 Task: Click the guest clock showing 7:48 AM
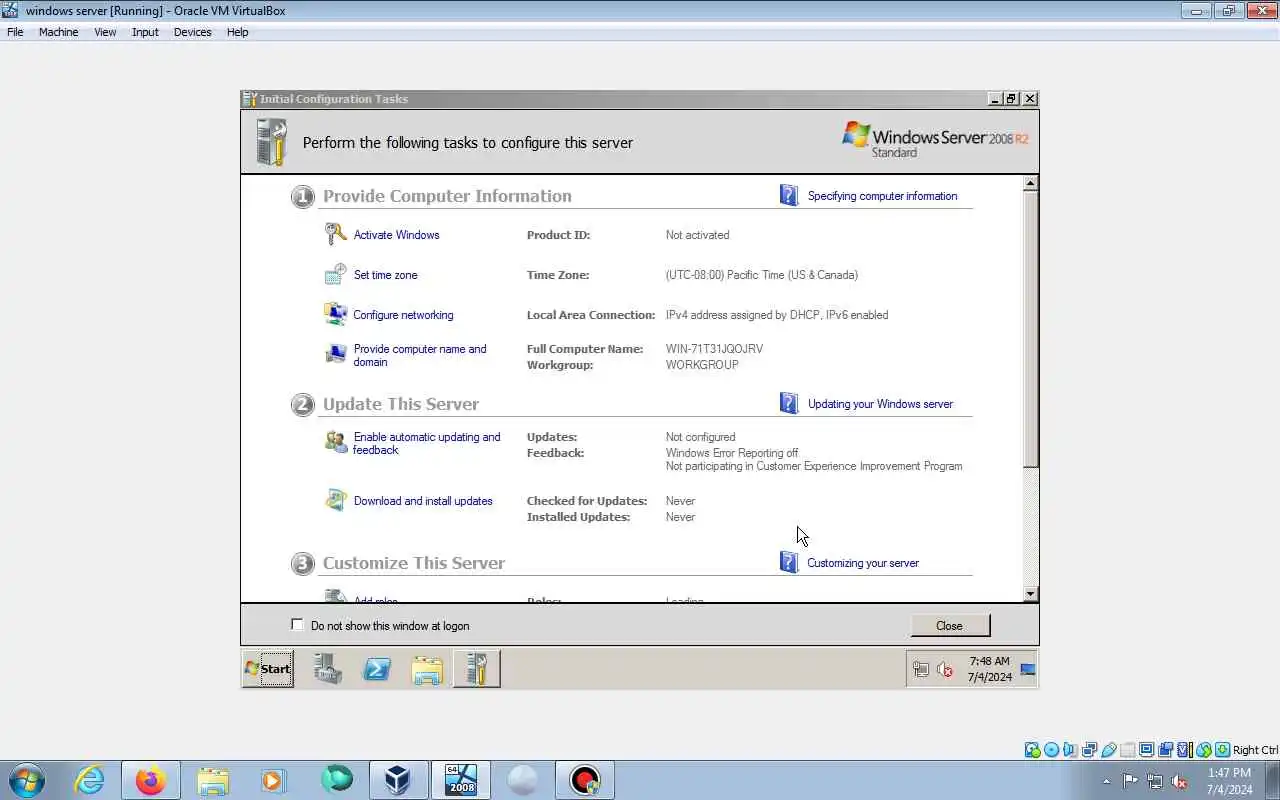point(990,669)
